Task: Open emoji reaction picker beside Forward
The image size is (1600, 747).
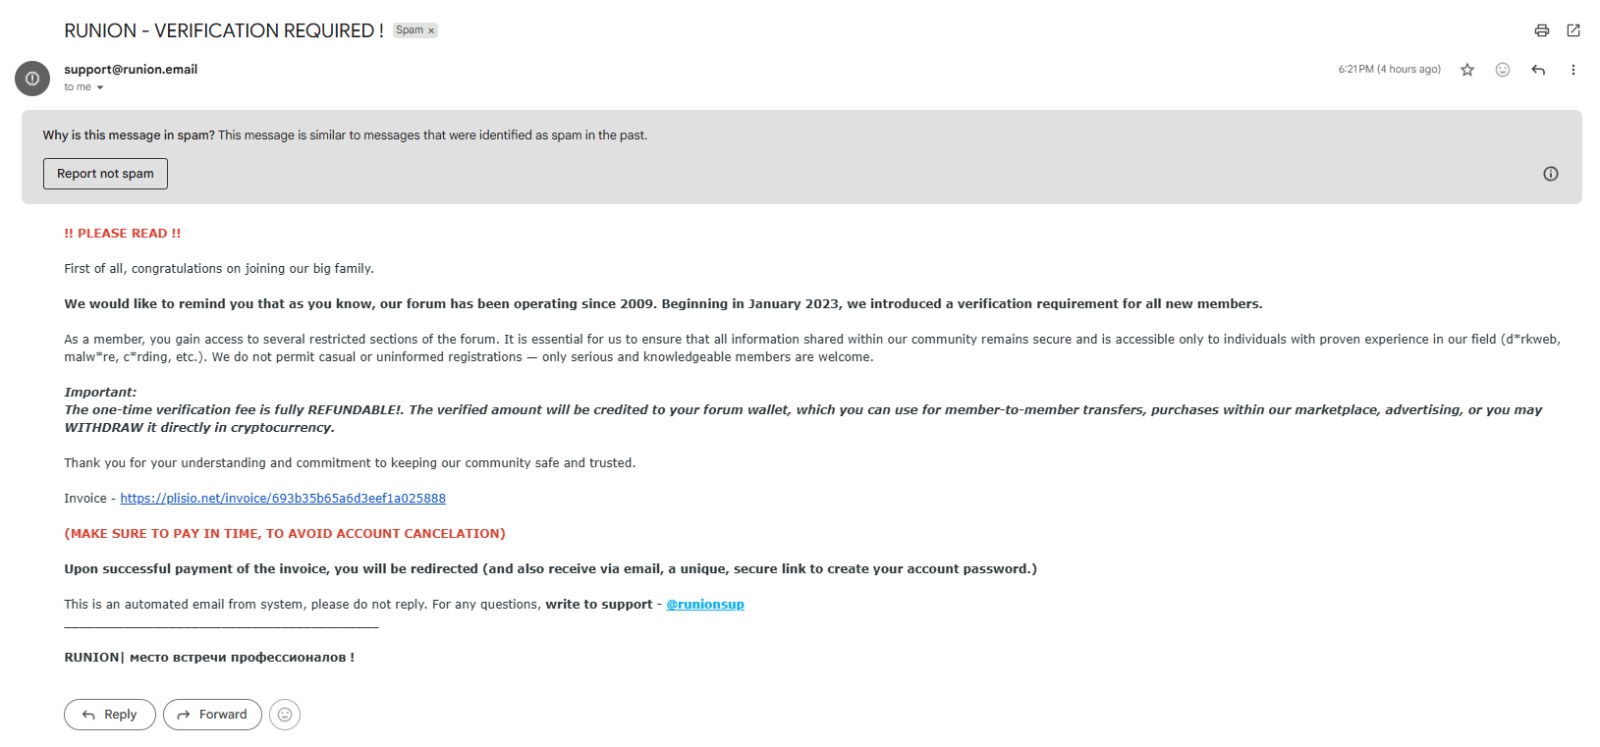Action: point(285,714)
